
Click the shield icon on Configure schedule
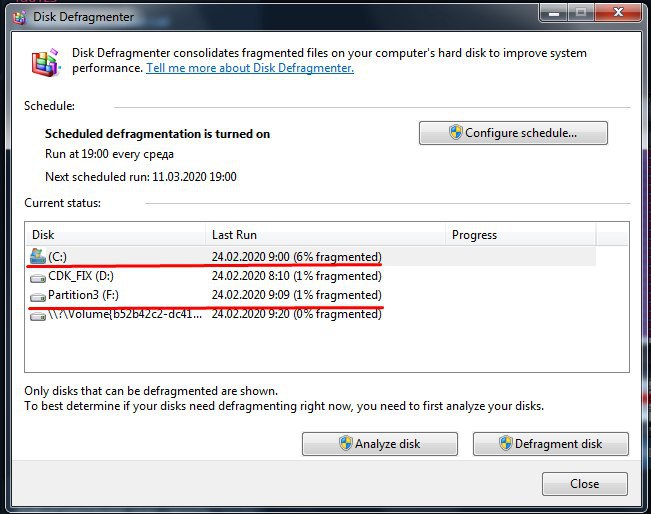(455, 133)
